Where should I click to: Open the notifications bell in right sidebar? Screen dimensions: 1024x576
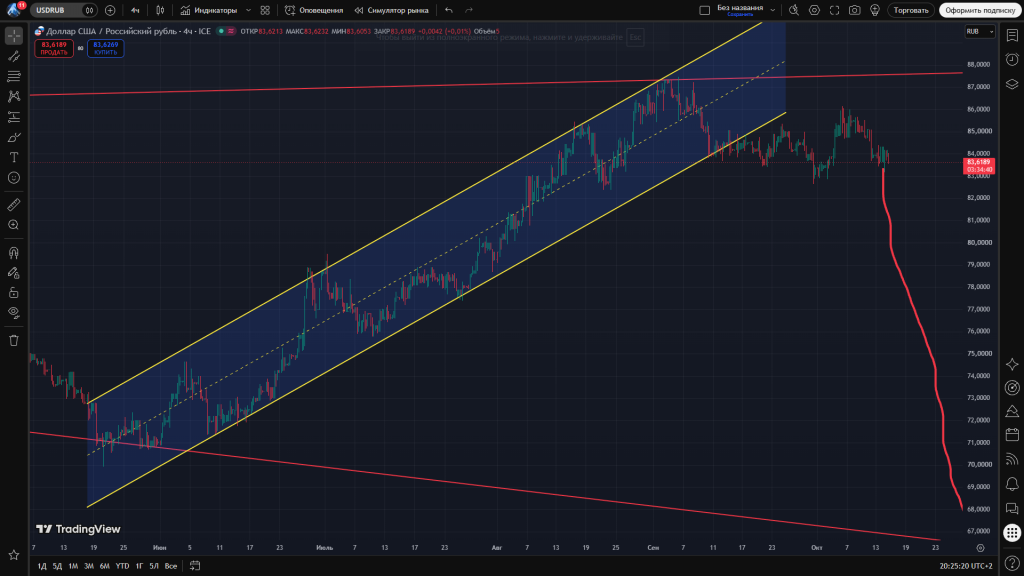coord(1012,484)
